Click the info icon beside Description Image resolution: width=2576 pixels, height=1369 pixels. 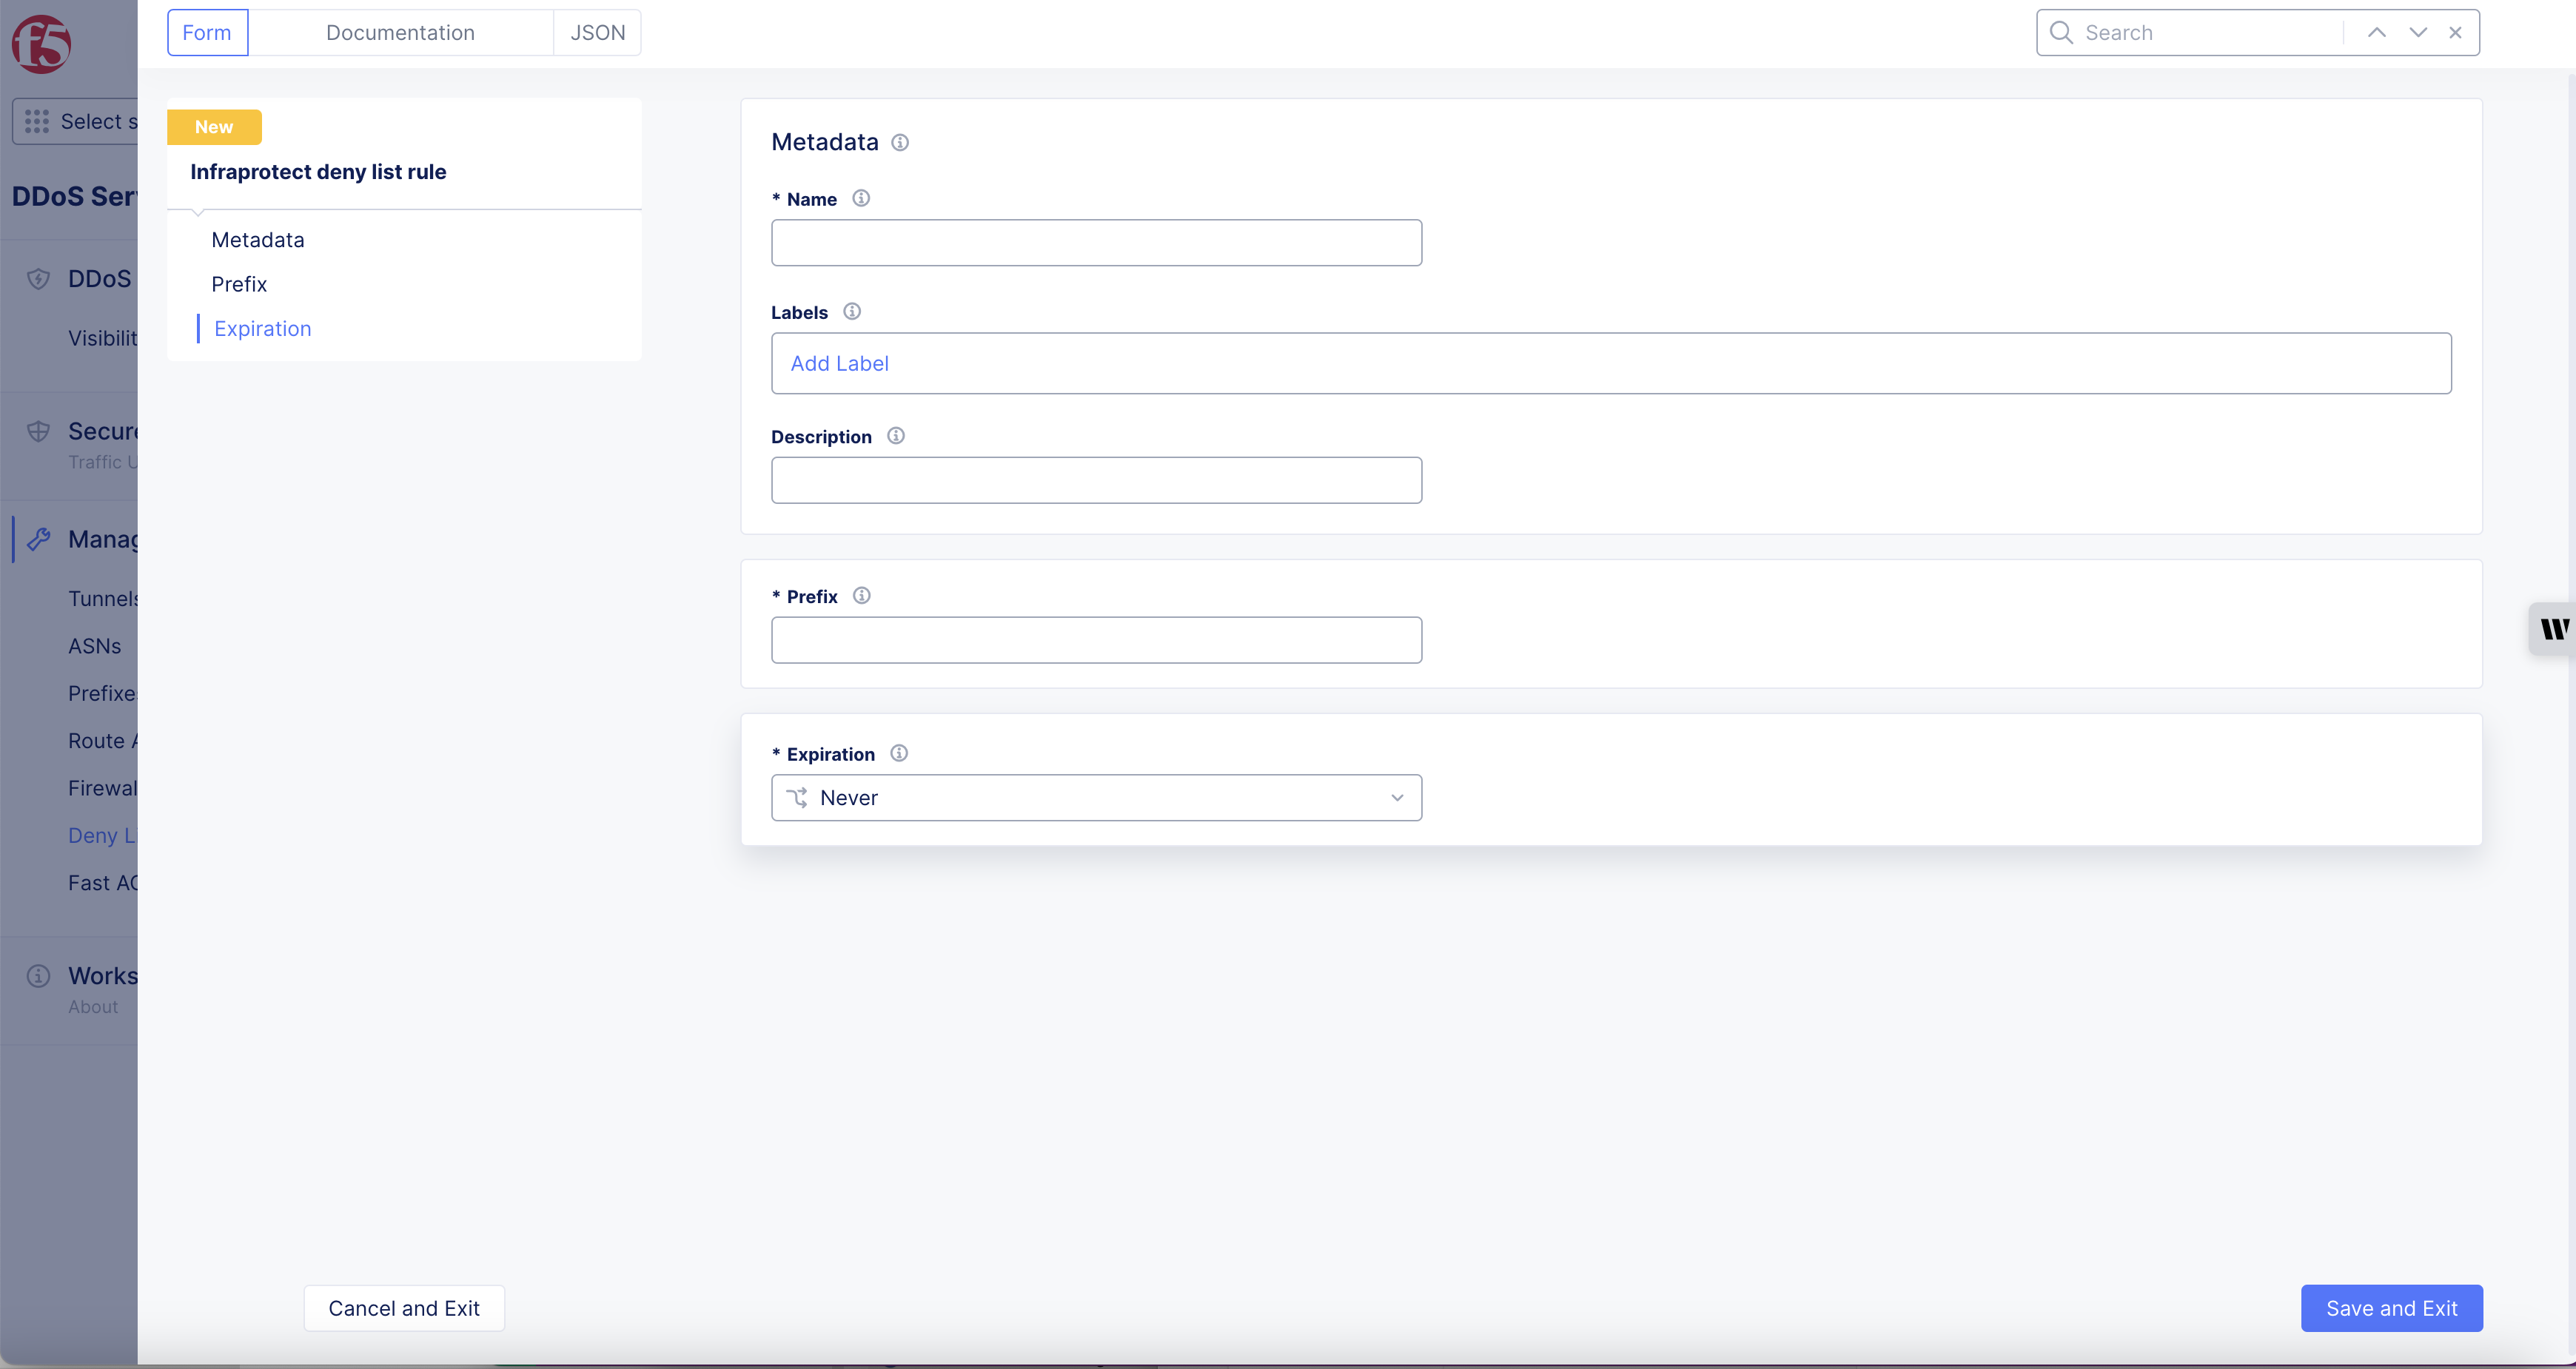pyautogui.click(x=896, y=436)
